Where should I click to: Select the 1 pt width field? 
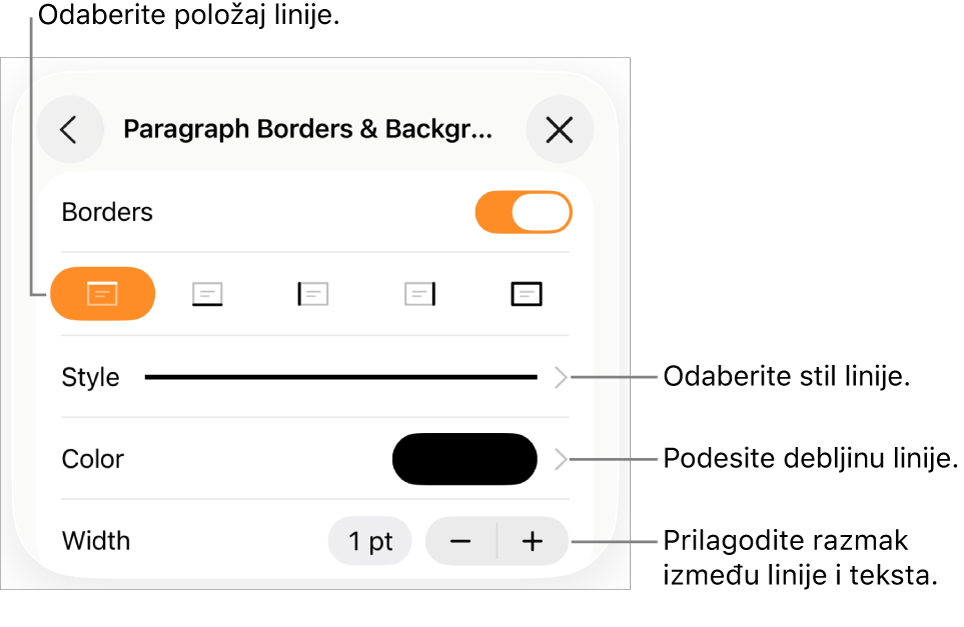[x=370, y=542]
